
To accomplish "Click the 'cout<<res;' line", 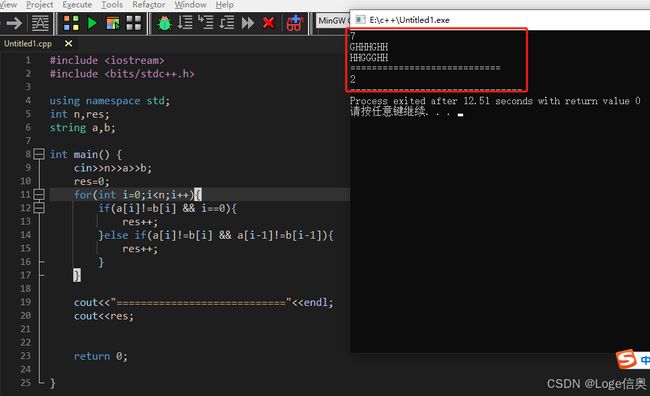I will point(104,316).
